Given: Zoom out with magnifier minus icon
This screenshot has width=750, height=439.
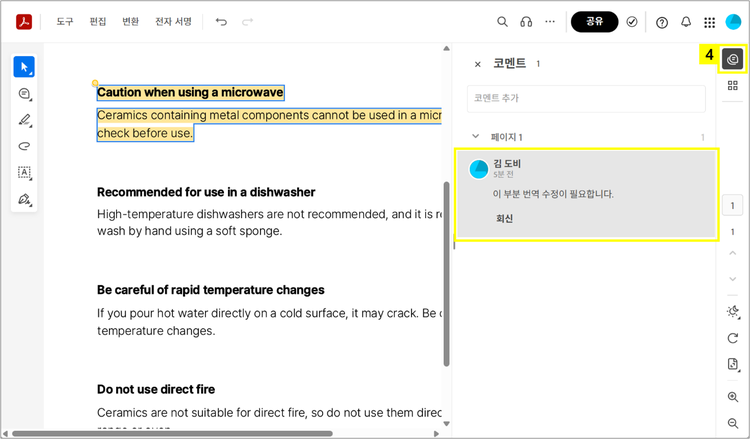Looking at the screenshot, I should (x=732, y=423).
